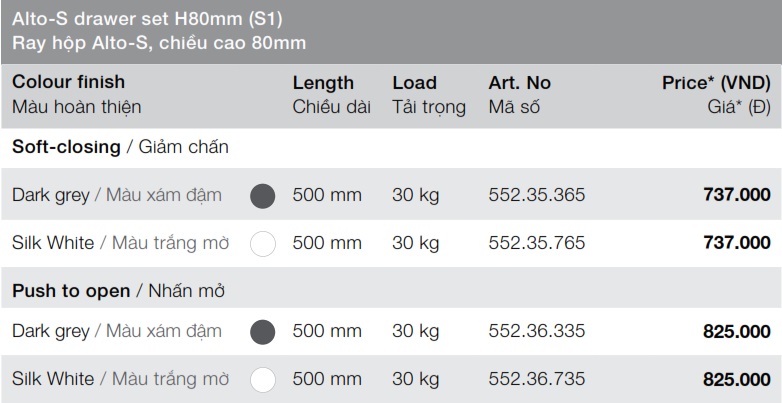
Task: Select the silk white swatch under Push to open
Action: 262,380
